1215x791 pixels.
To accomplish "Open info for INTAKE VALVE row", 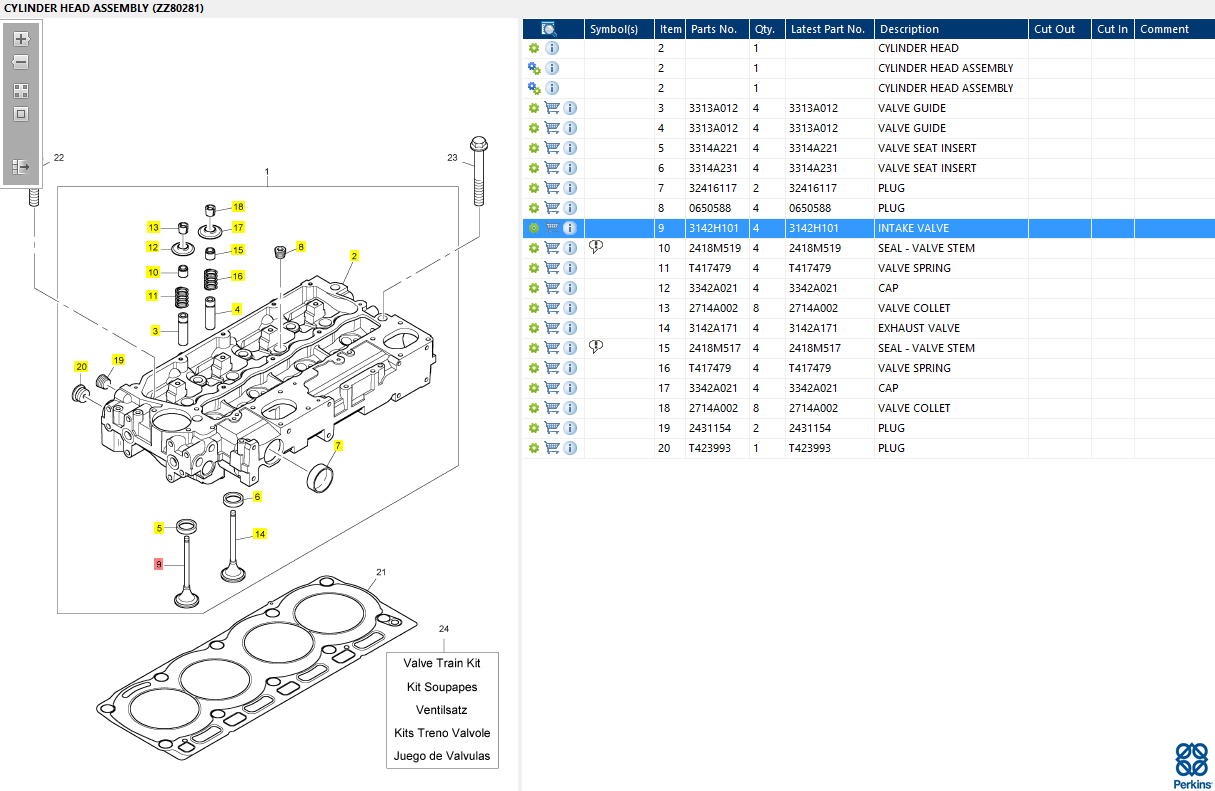I will click(570, 228).
